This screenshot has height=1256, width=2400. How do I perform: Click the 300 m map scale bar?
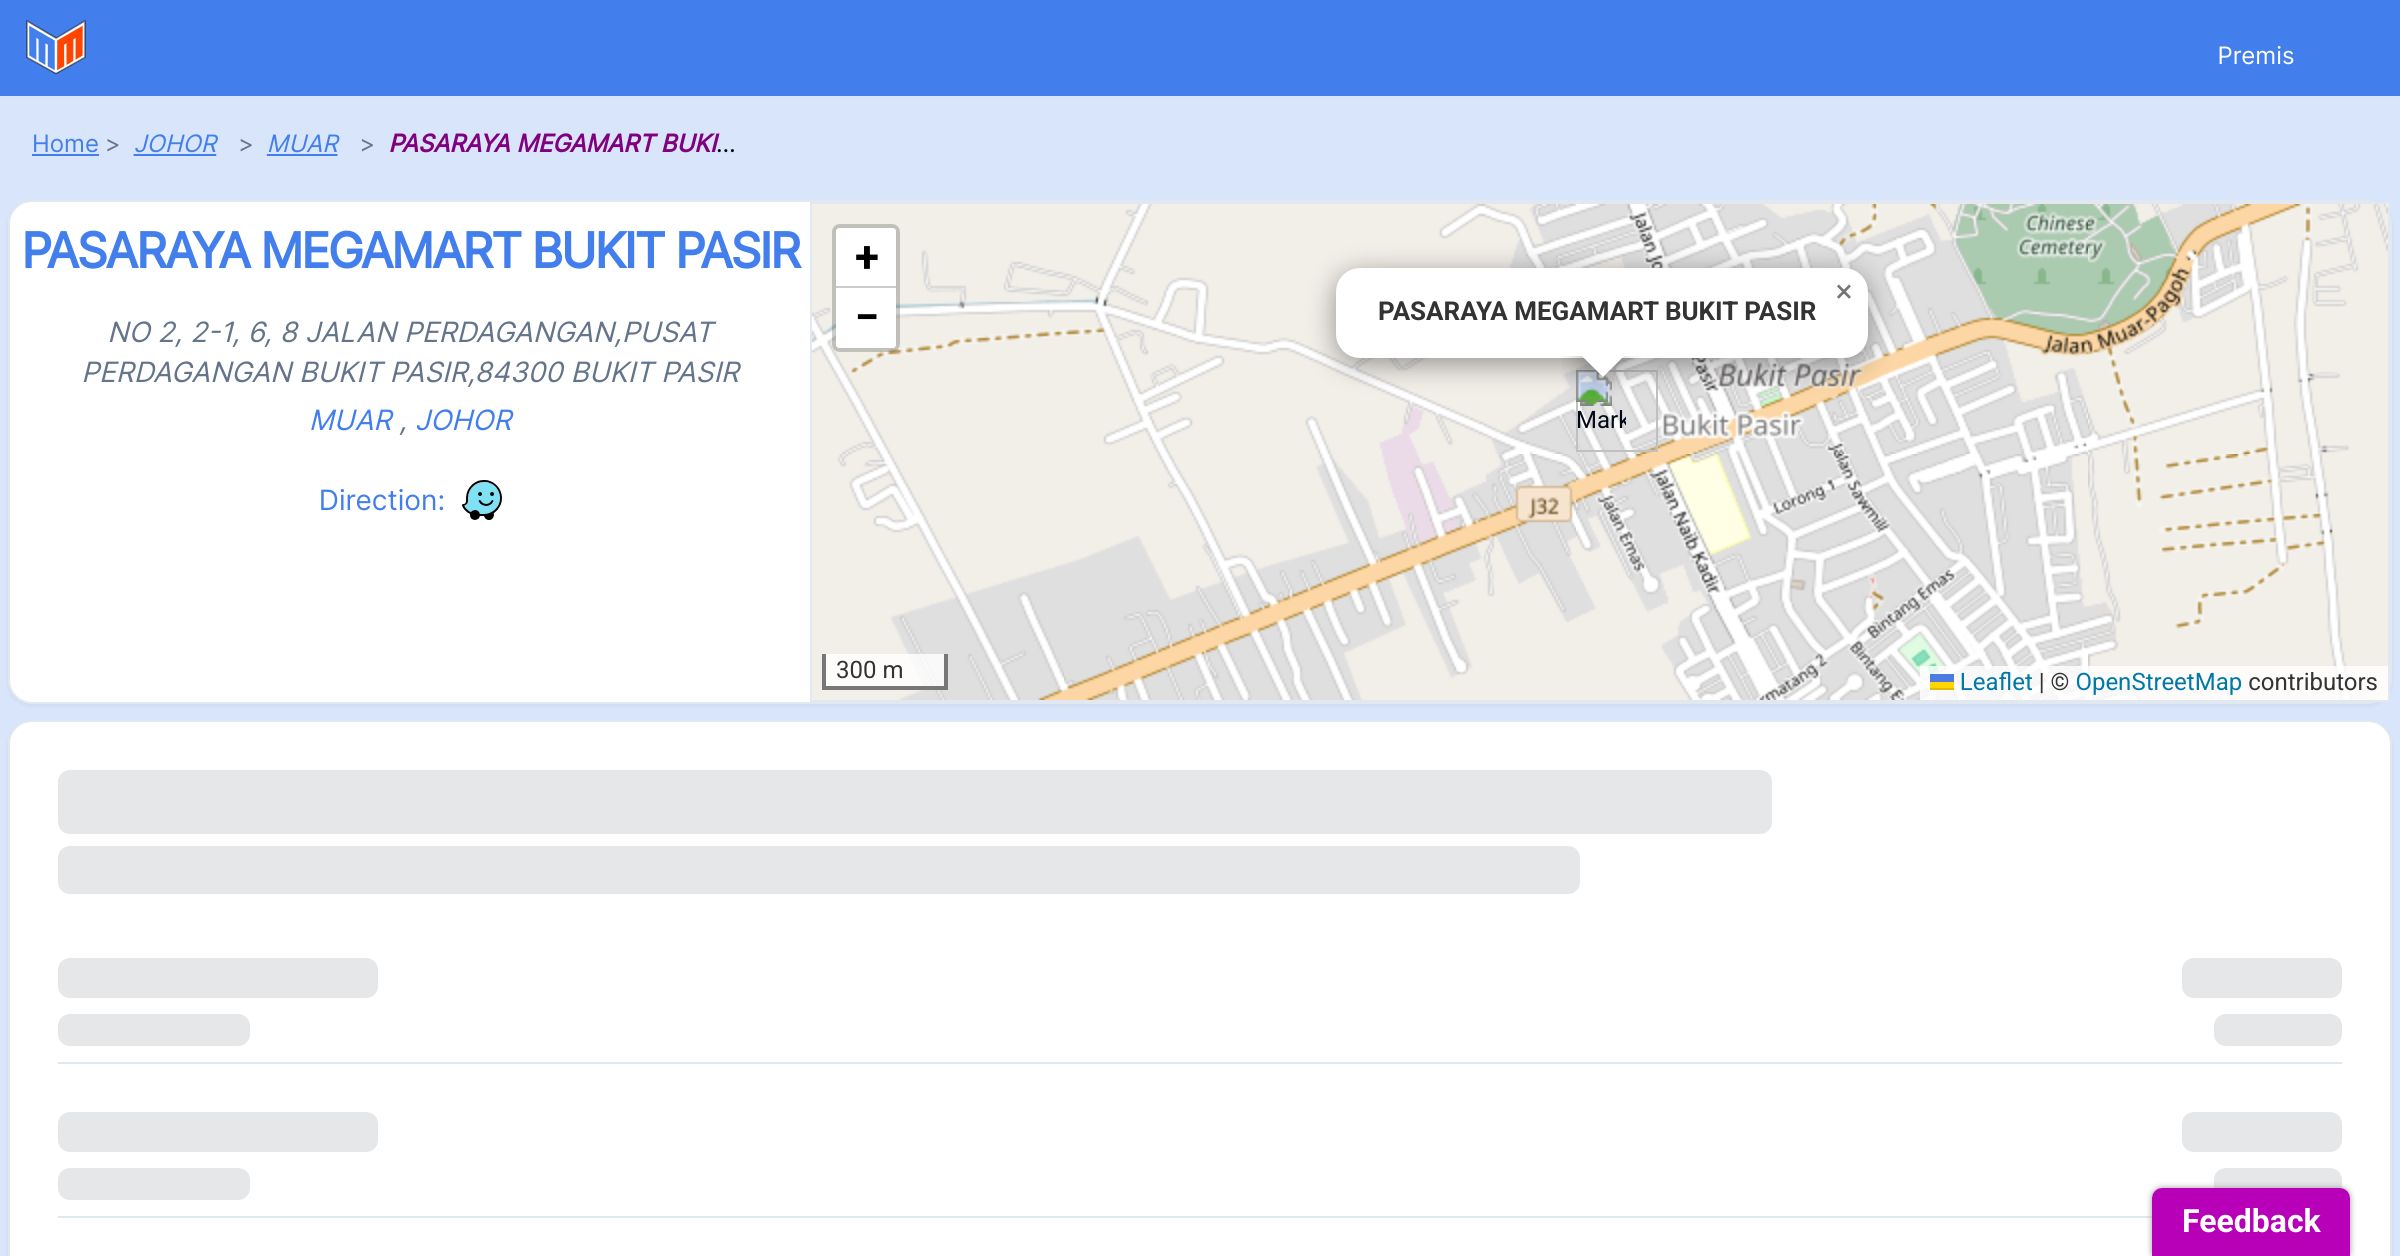pyautogui.click(x=884, y=670)
